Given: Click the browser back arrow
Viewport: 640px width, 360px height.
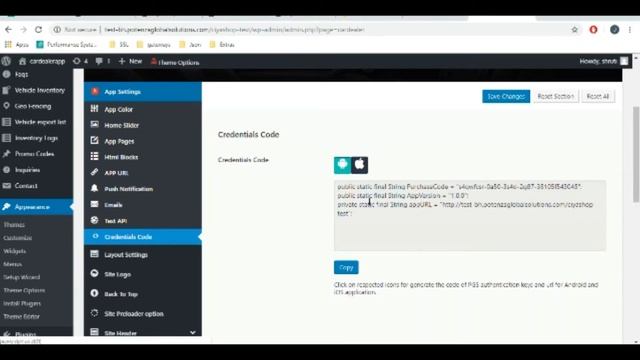Looking at the screenshot, I should [x=9, y=29].
